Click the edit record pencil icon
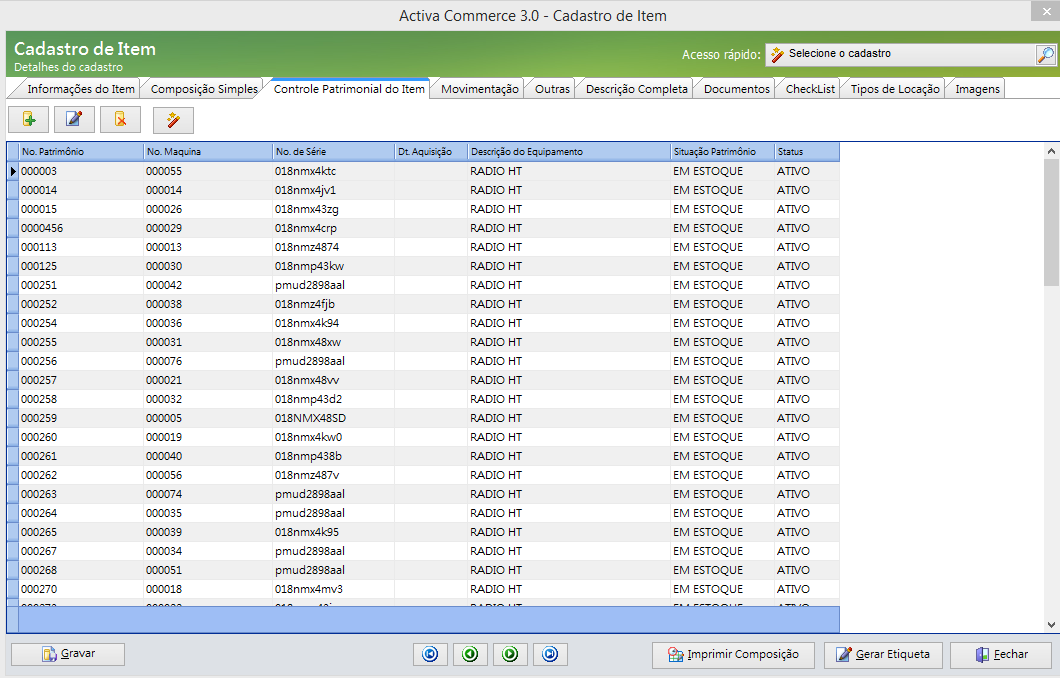This screenshot has width=1060, height=678. (74, 120)
